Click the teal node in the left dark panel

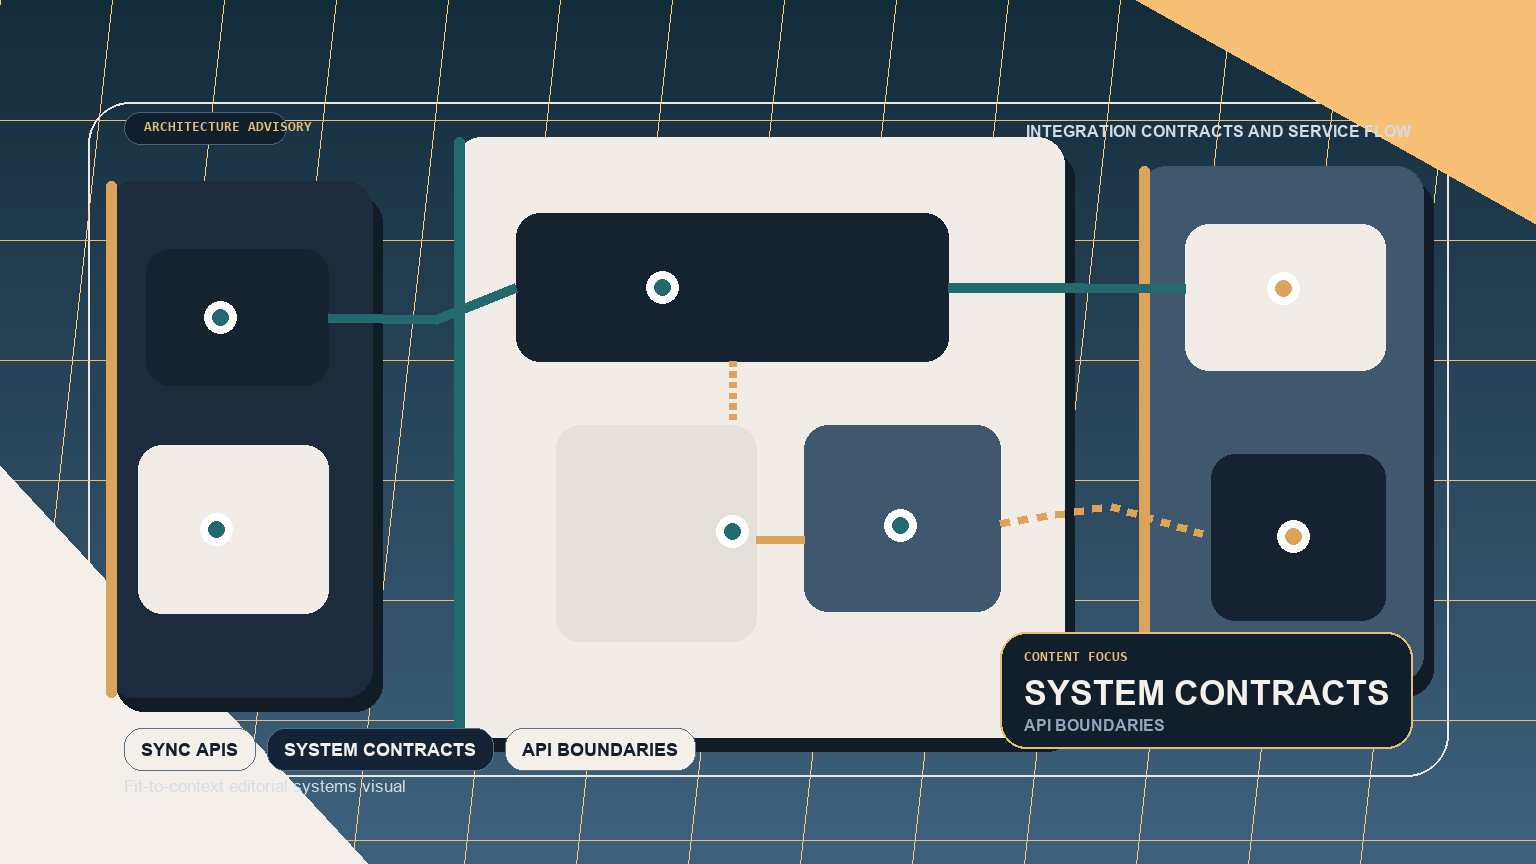(x=220, y=317)
